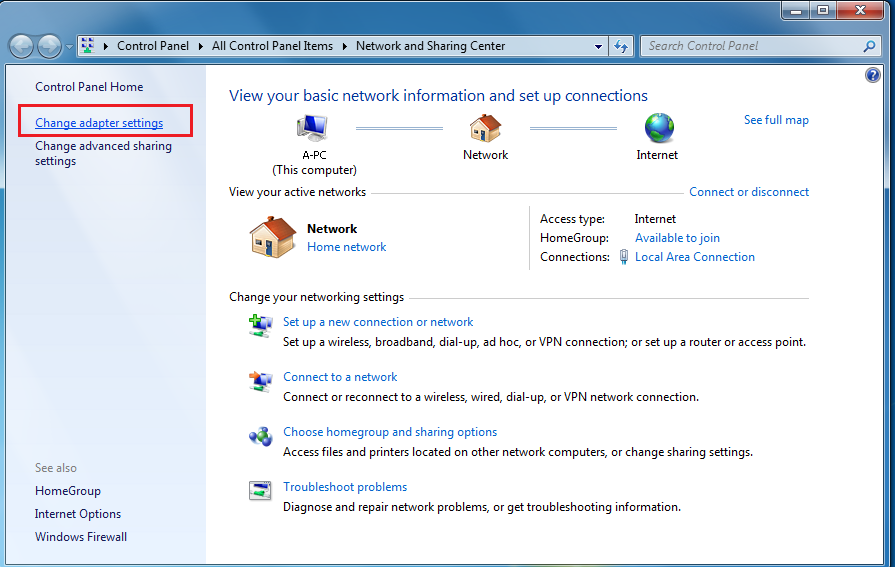Click the Search Control Panel field

click(750, 46)
